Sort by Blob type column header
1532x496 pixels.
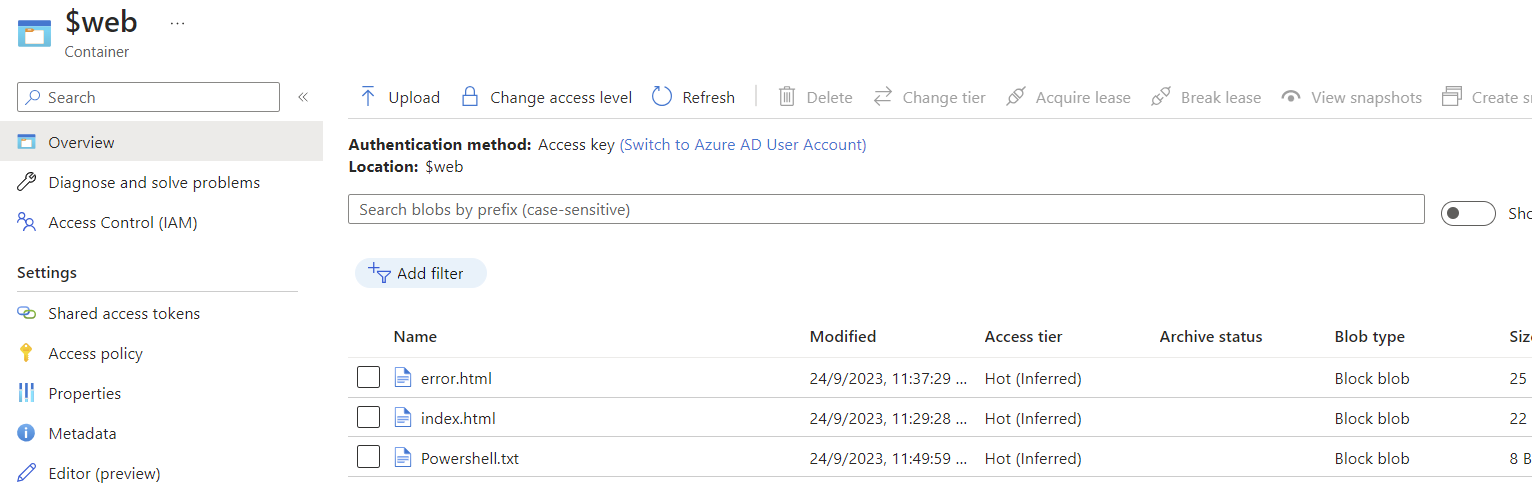(x=1370, y=336)
